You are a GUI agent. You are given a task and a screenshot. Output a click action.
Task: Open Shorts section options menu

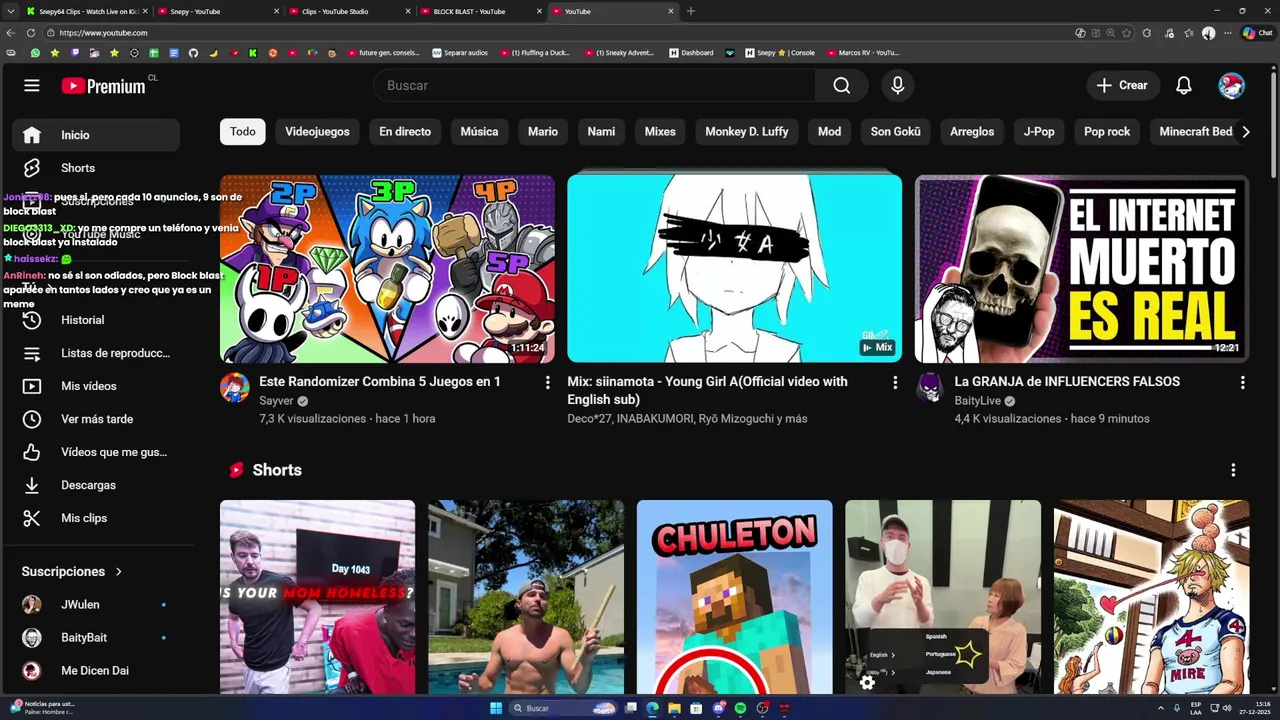(1233, 470)
